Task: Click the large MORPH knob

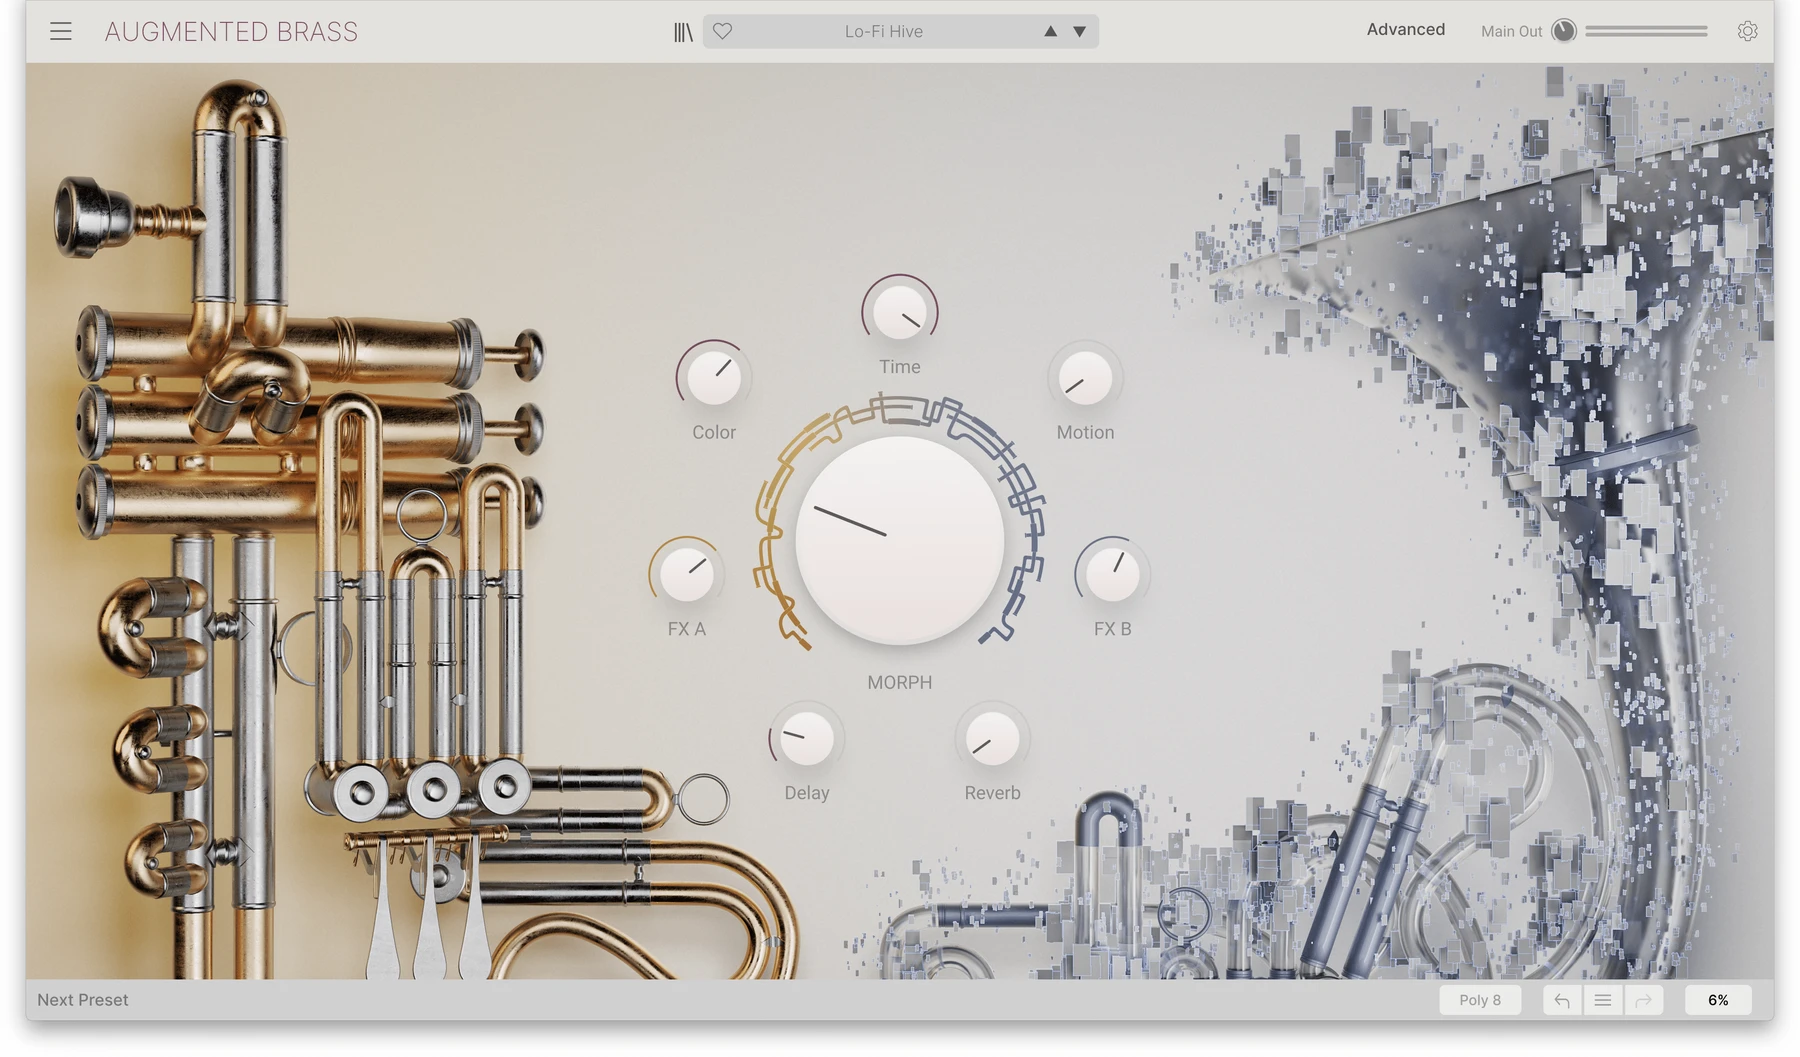Action: [900, 540]
